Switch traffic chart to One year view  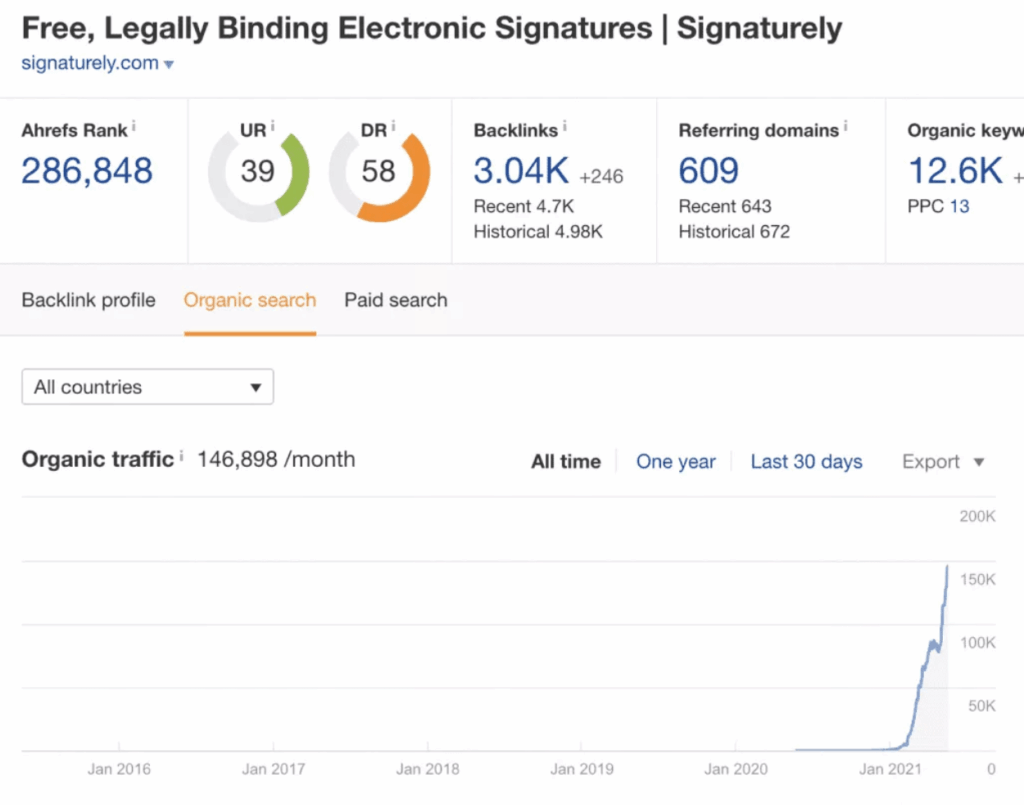[x=676, y=461]
